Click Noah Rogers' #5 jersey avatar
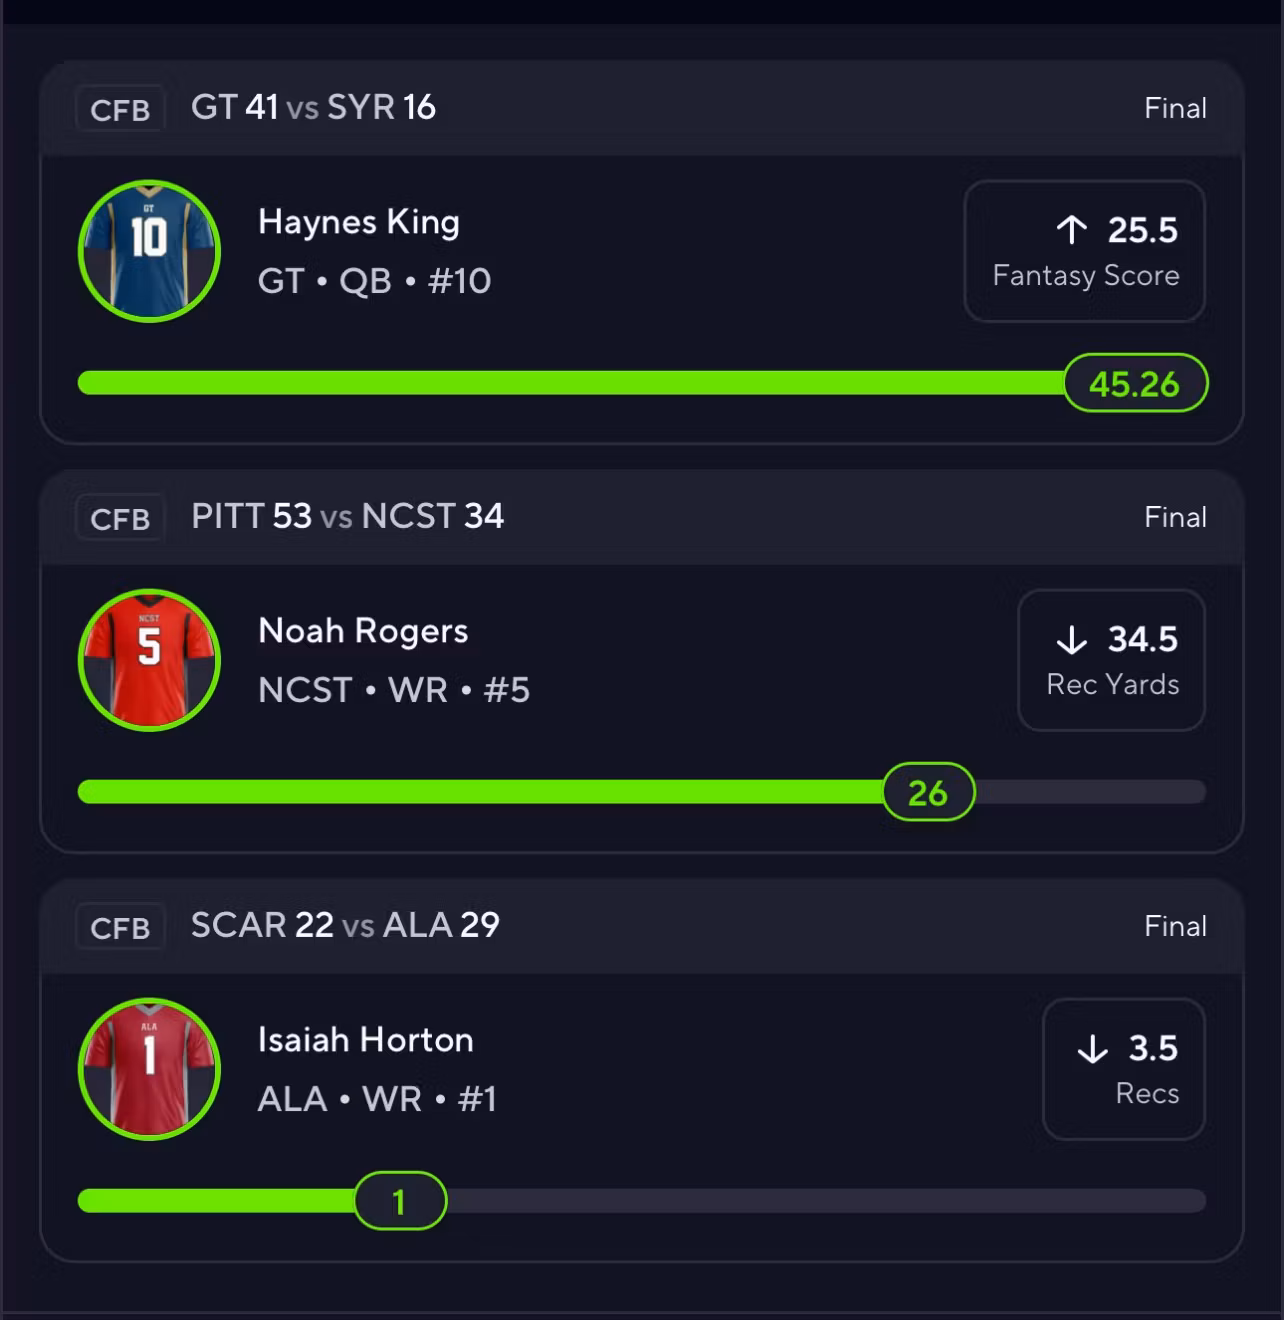The image size is (1284, 1320). click(x=149, y=660)
